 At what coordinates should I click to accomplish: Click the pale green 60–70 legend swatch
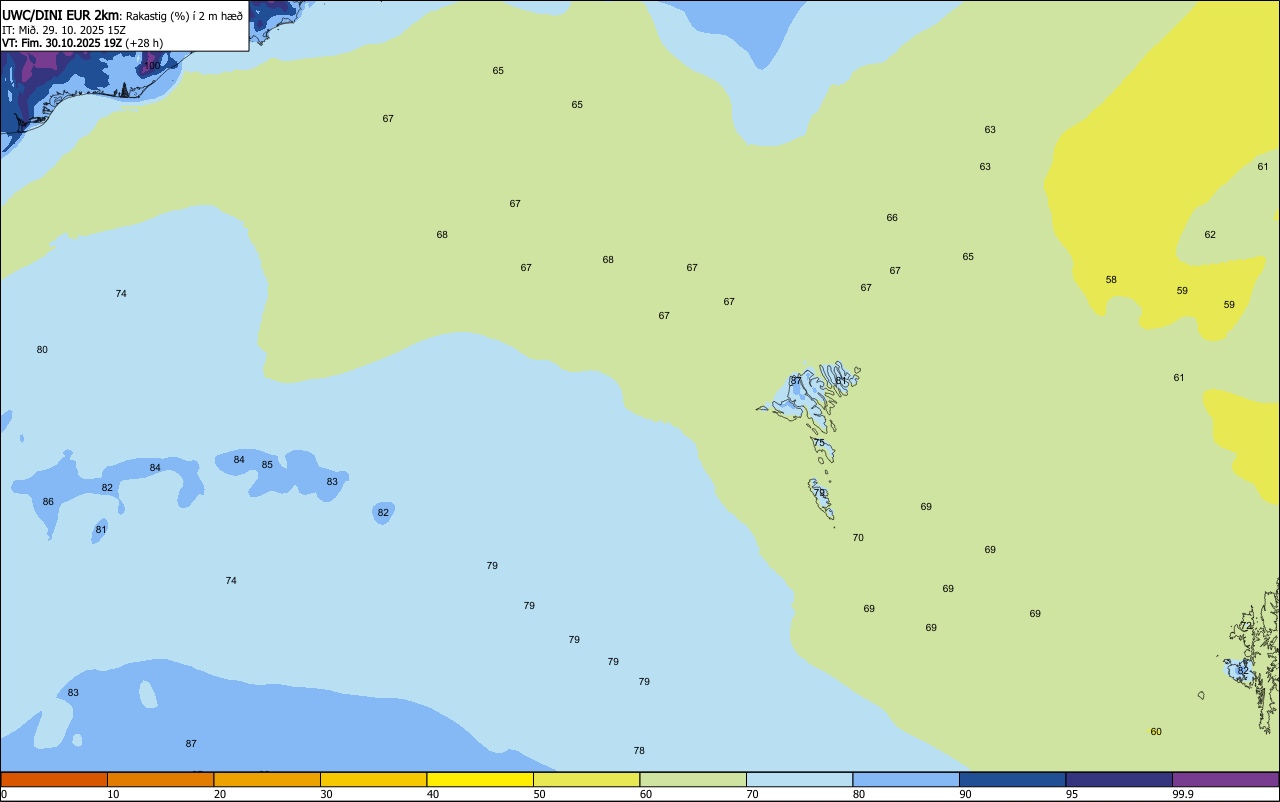coord(693,779)
